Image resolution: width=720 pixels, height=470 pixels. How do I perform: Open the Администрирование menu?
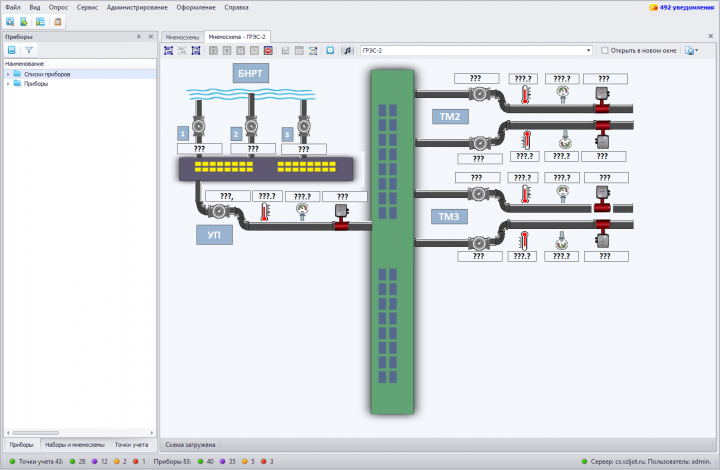point(137,7)
